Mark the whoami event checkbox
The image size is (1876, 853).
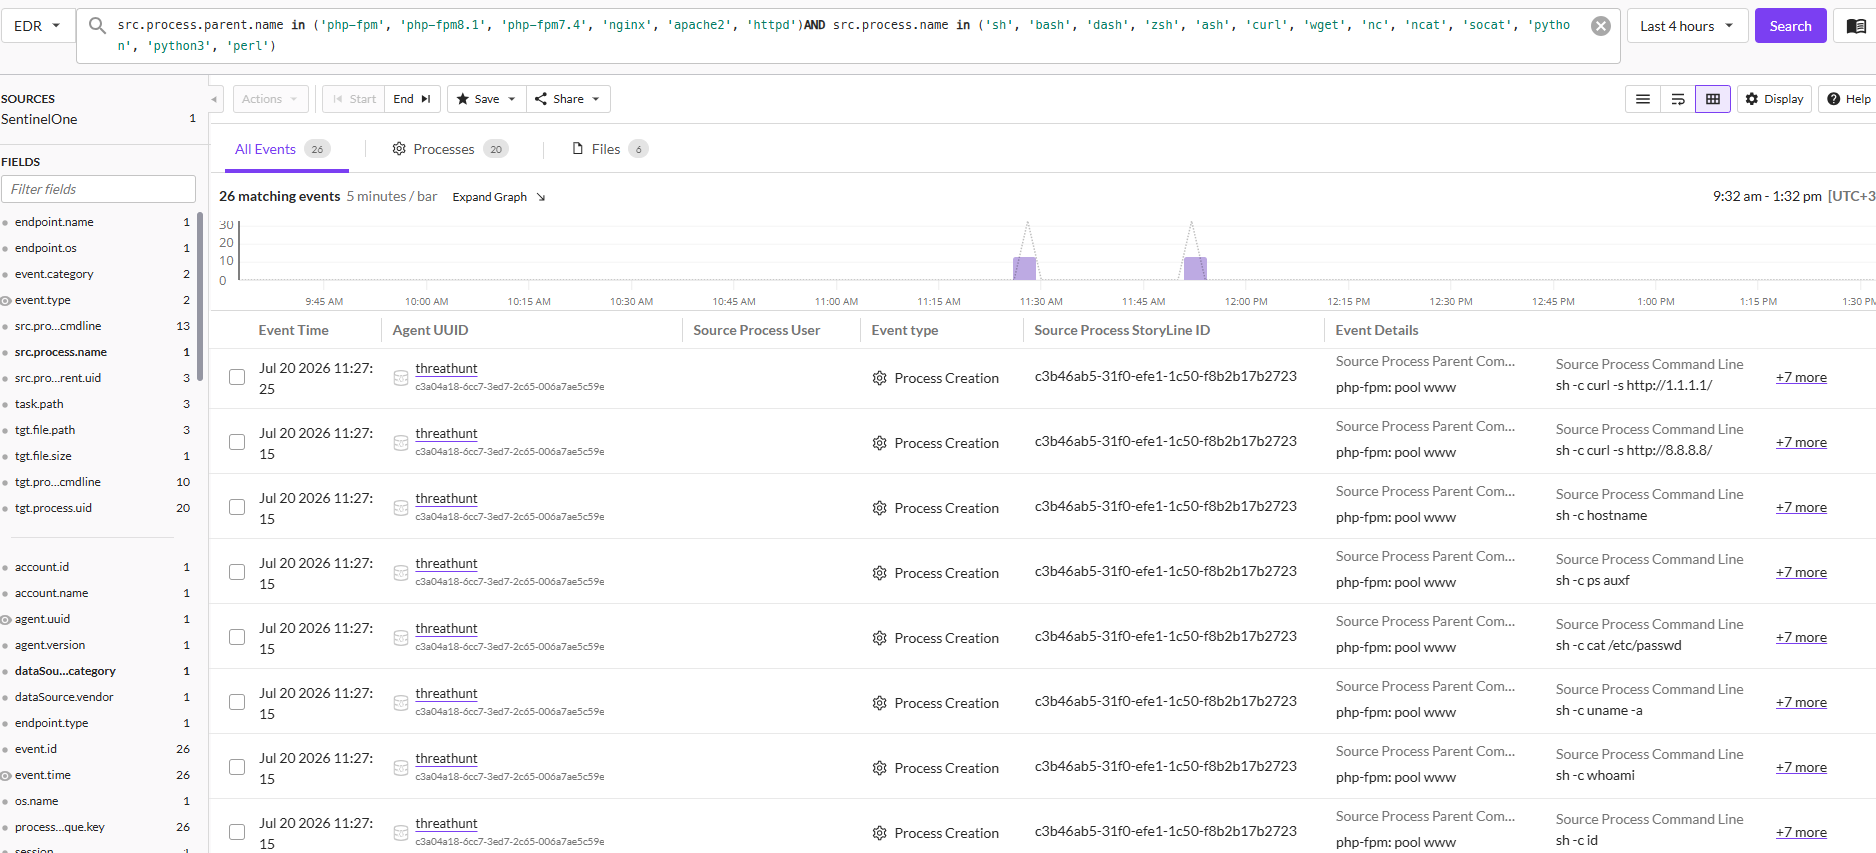click(x=237, y=767)
